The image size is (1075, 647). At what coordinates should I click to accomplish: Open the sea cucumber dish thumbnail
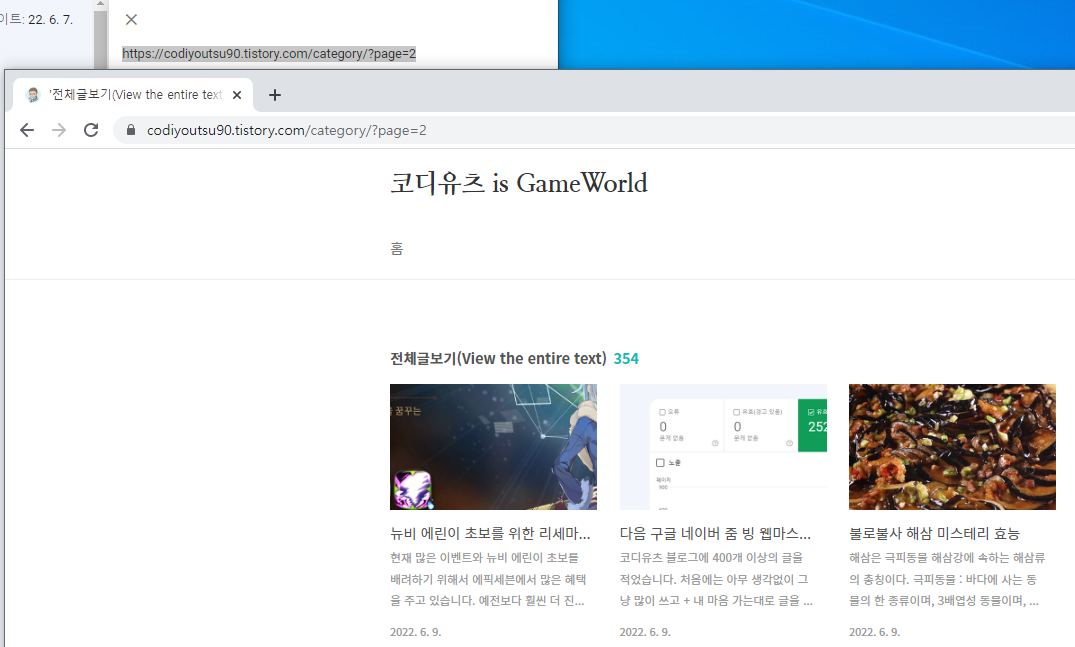pos(952,447)
